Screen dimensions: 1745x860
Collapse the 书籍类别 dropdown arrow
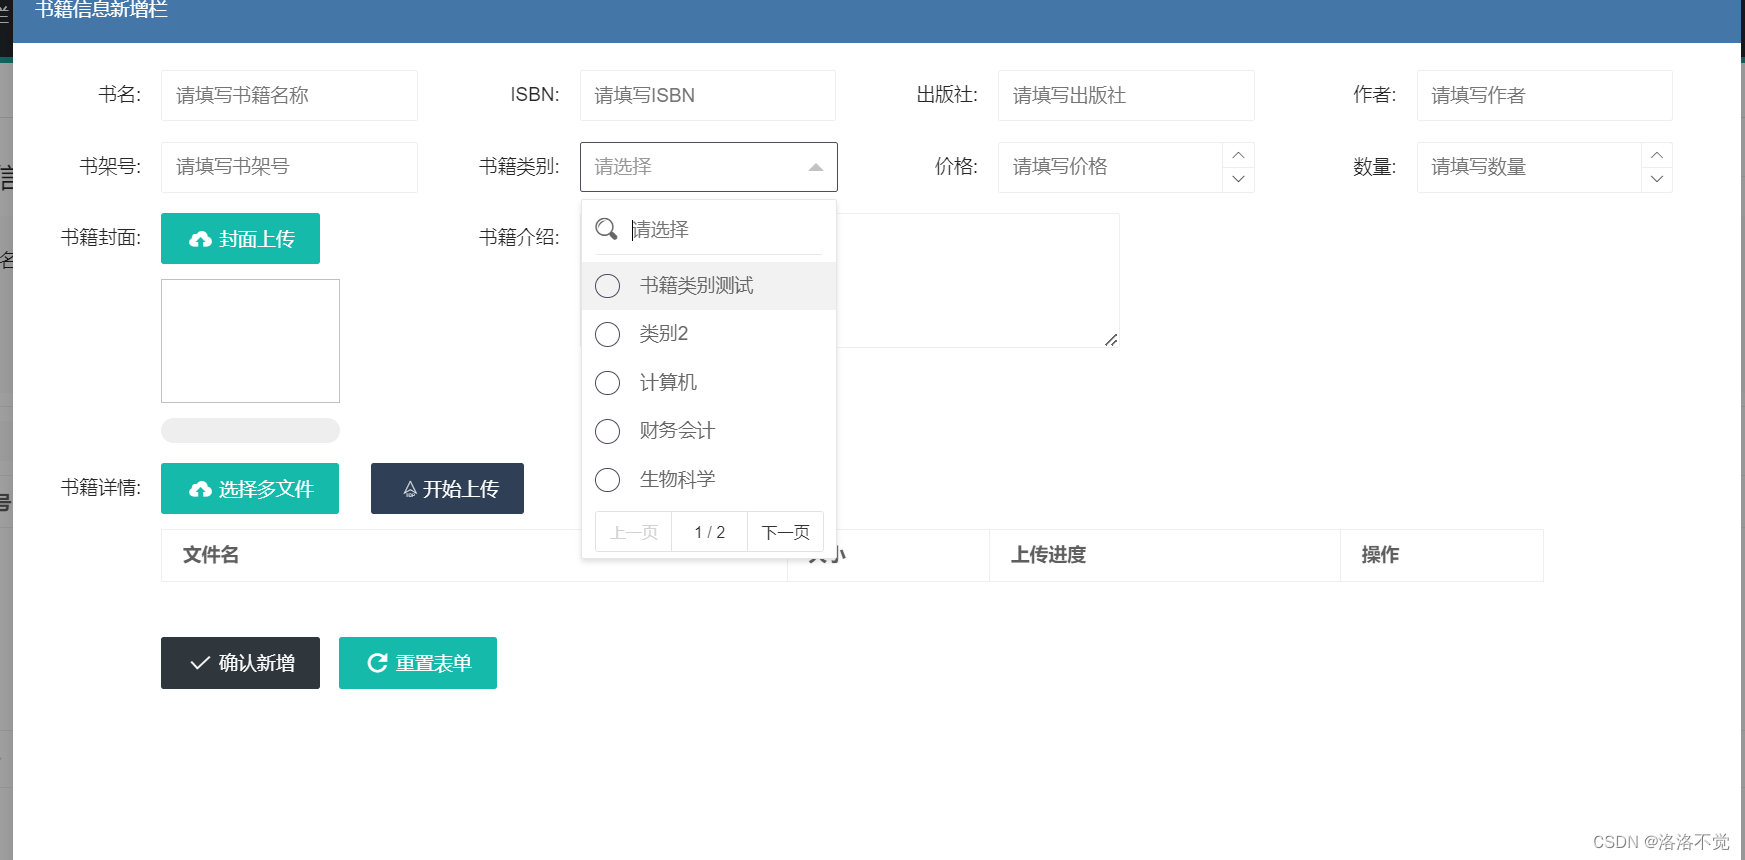click(816, 167)
